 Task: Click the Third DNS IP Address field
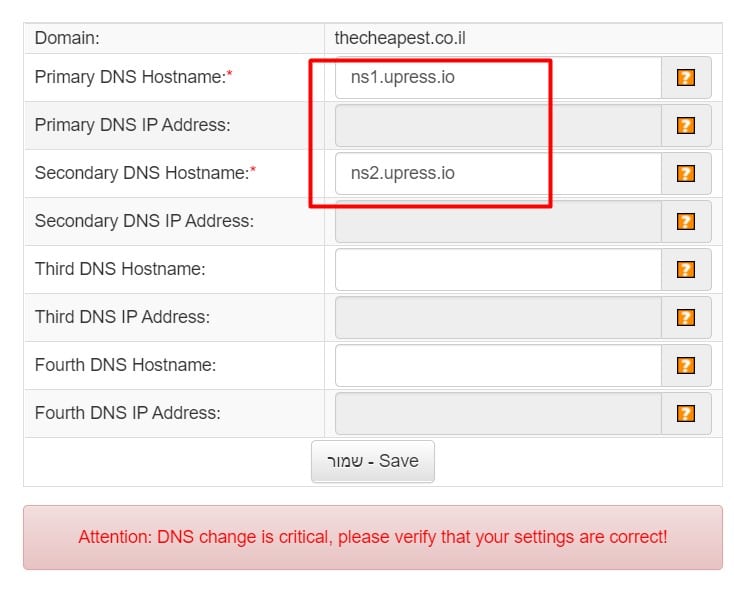[x=498, y=317]
